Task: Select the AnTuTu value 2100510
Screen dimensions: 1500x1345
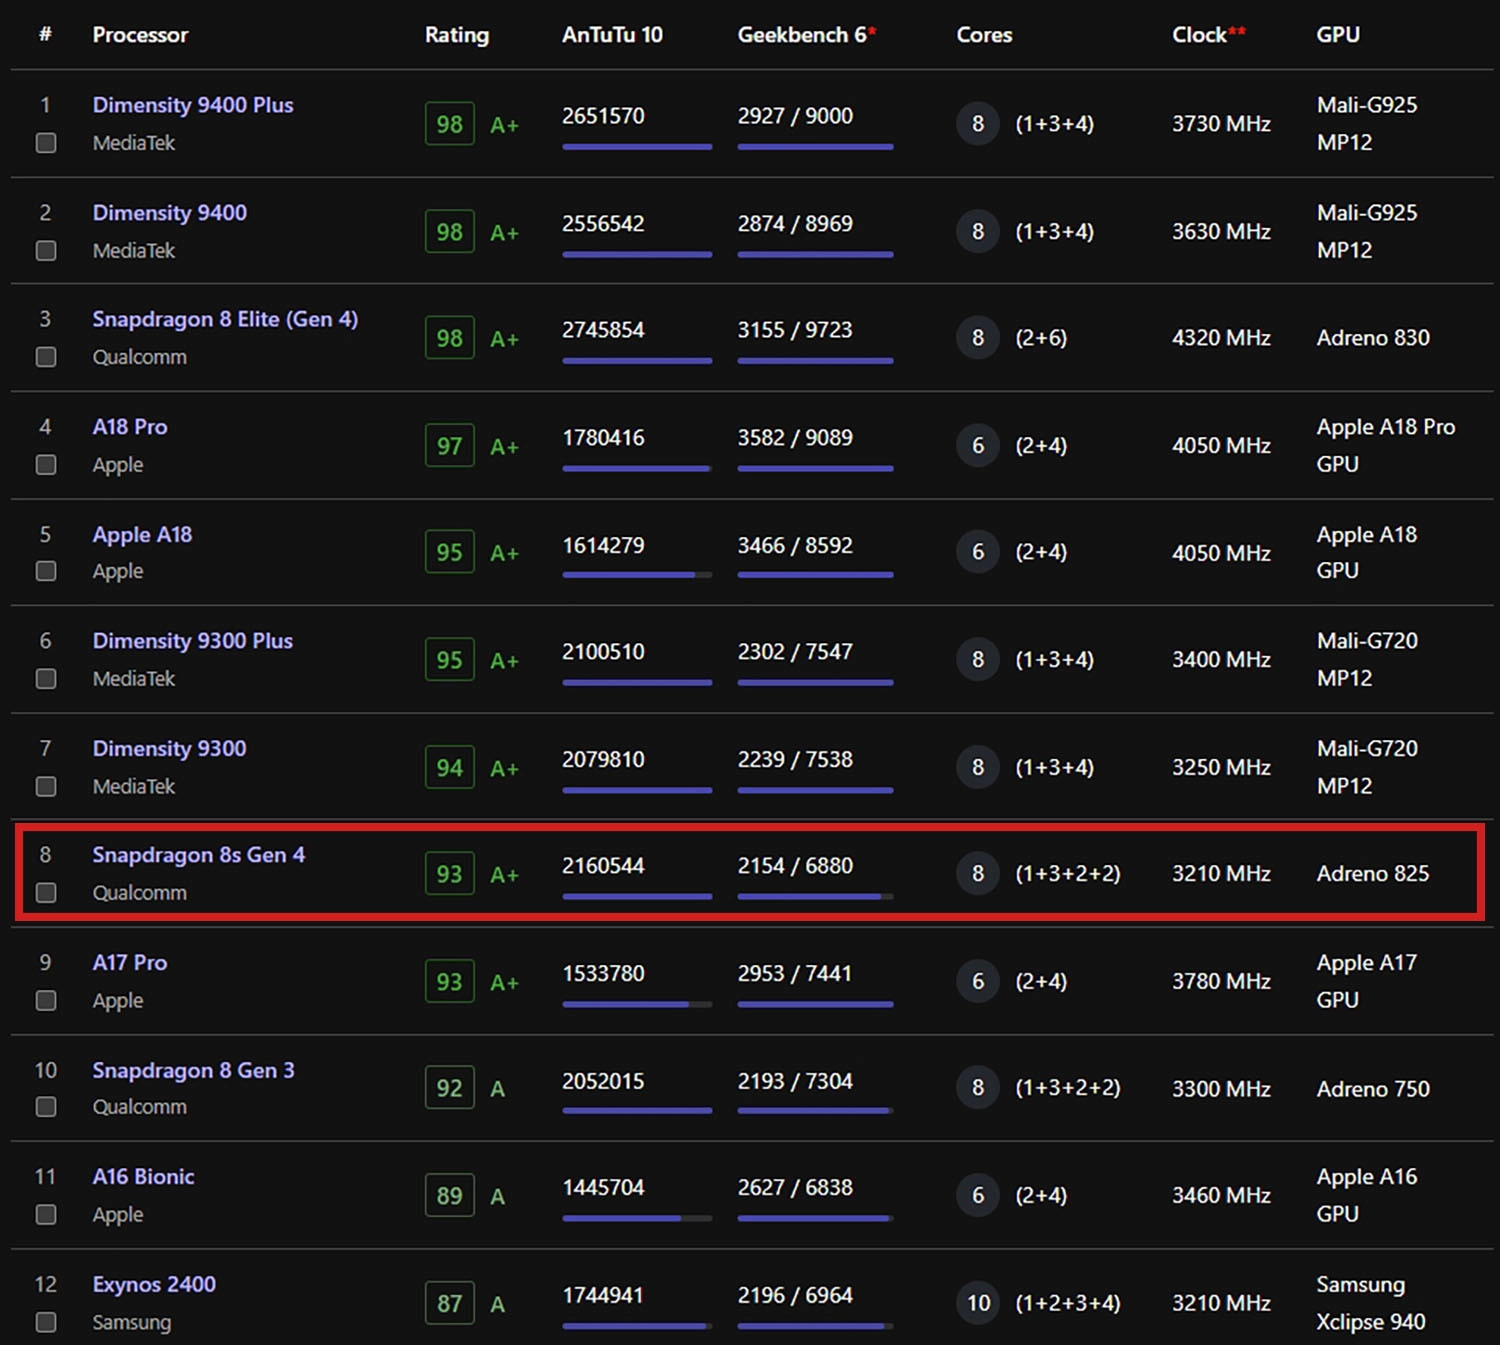Action: (603, 652)
